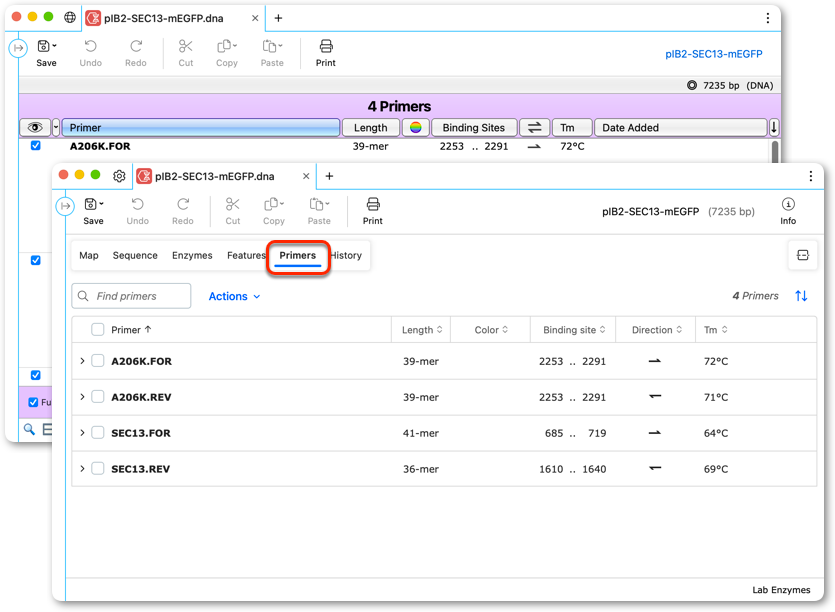
Task: Select the Primers tab
Action: pyautogui.click(x=298, y=255)
